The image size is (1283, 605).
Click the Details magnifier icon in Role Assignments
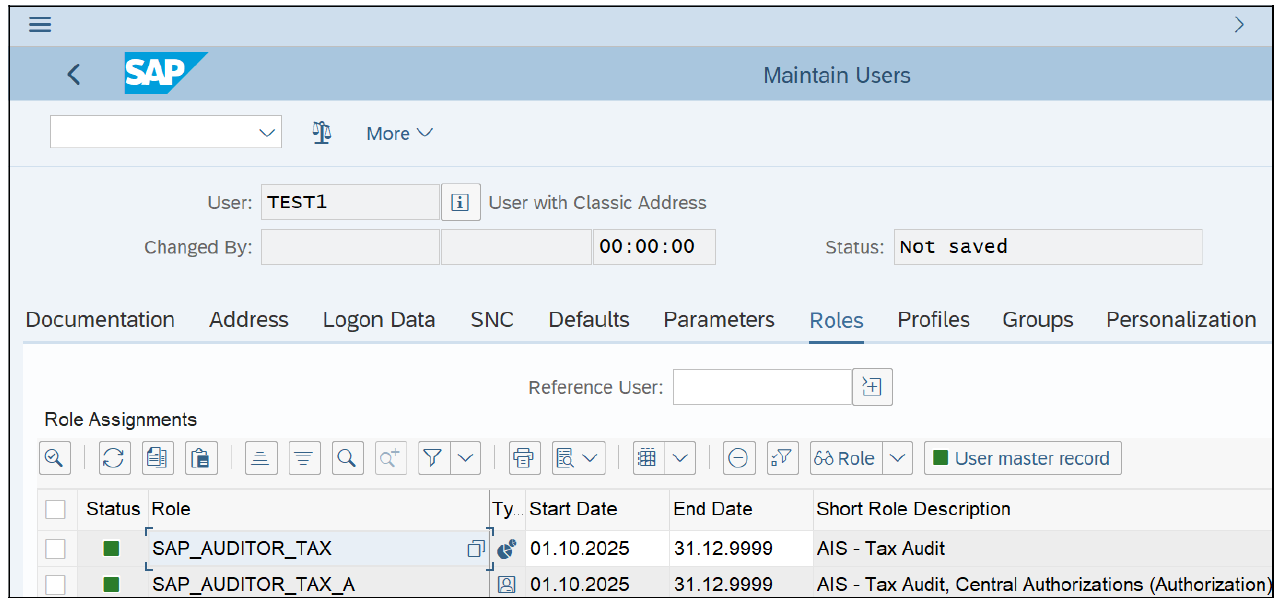click(54, 458)
